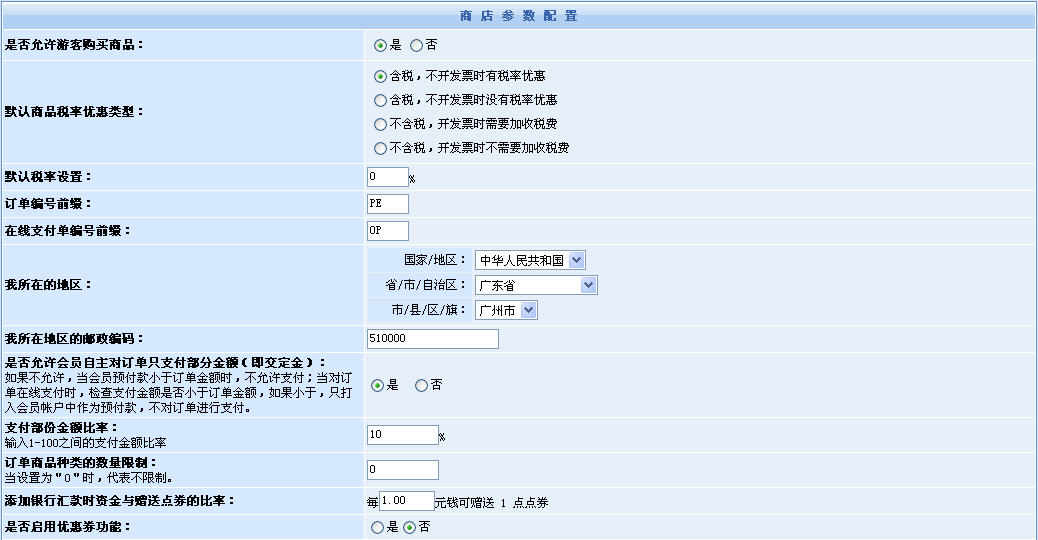Click the 订单商品种类的数量限制 field
The height and width of the screenshot is (540, 1038).
point(402,470)
